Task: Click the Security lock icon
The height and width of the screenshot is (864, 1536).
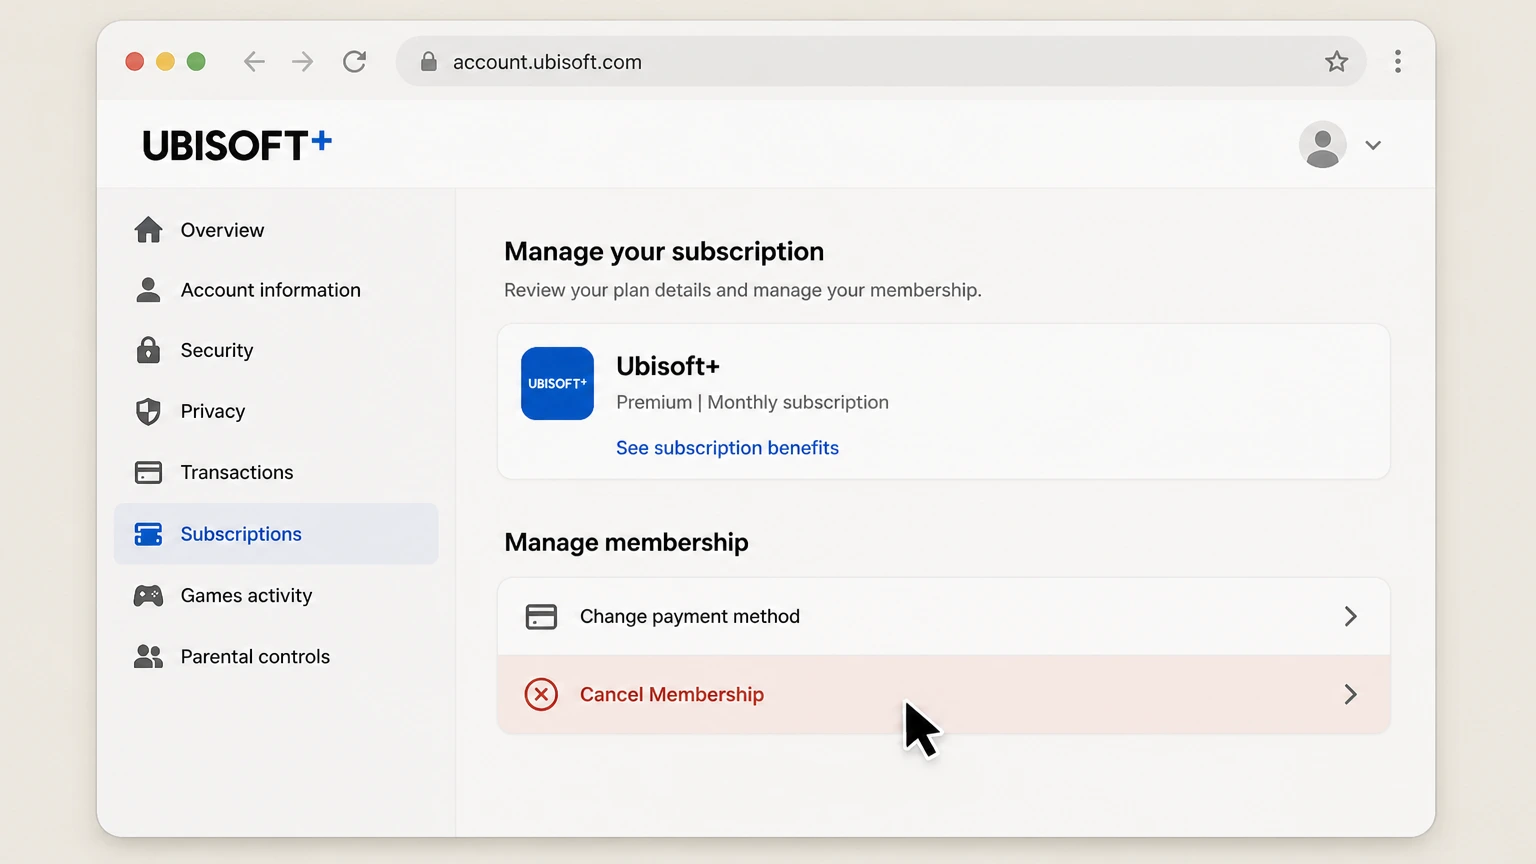Action: [x=148, y=350]
